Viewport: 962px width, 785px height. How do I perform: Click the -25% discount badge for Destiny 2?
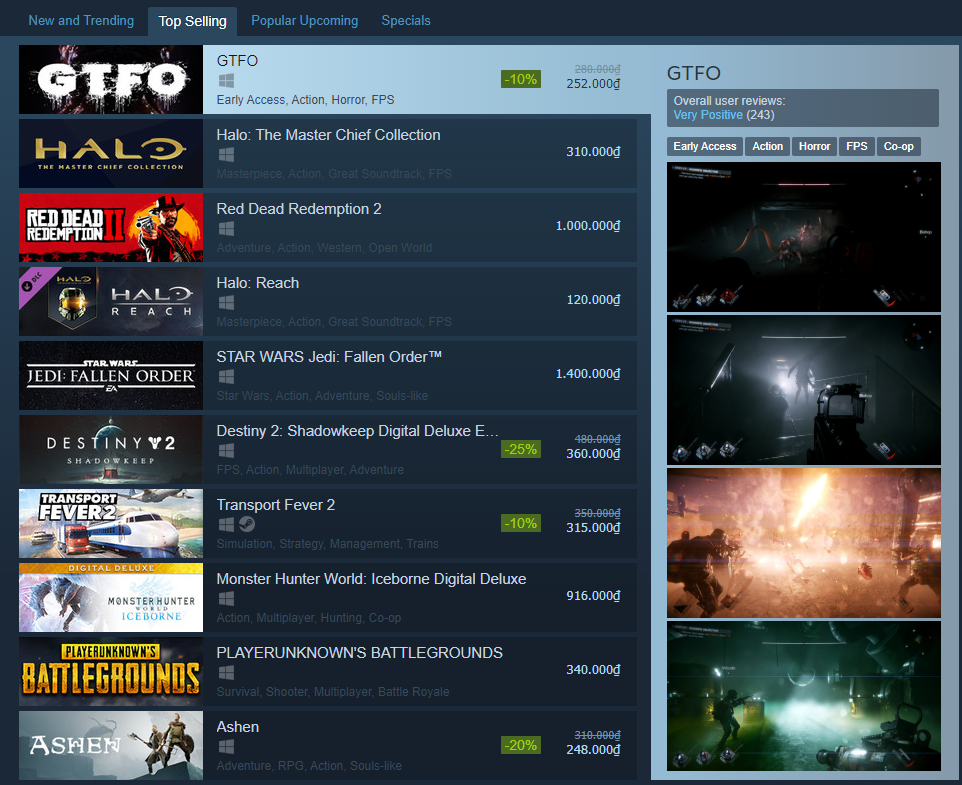pos(520,449)
